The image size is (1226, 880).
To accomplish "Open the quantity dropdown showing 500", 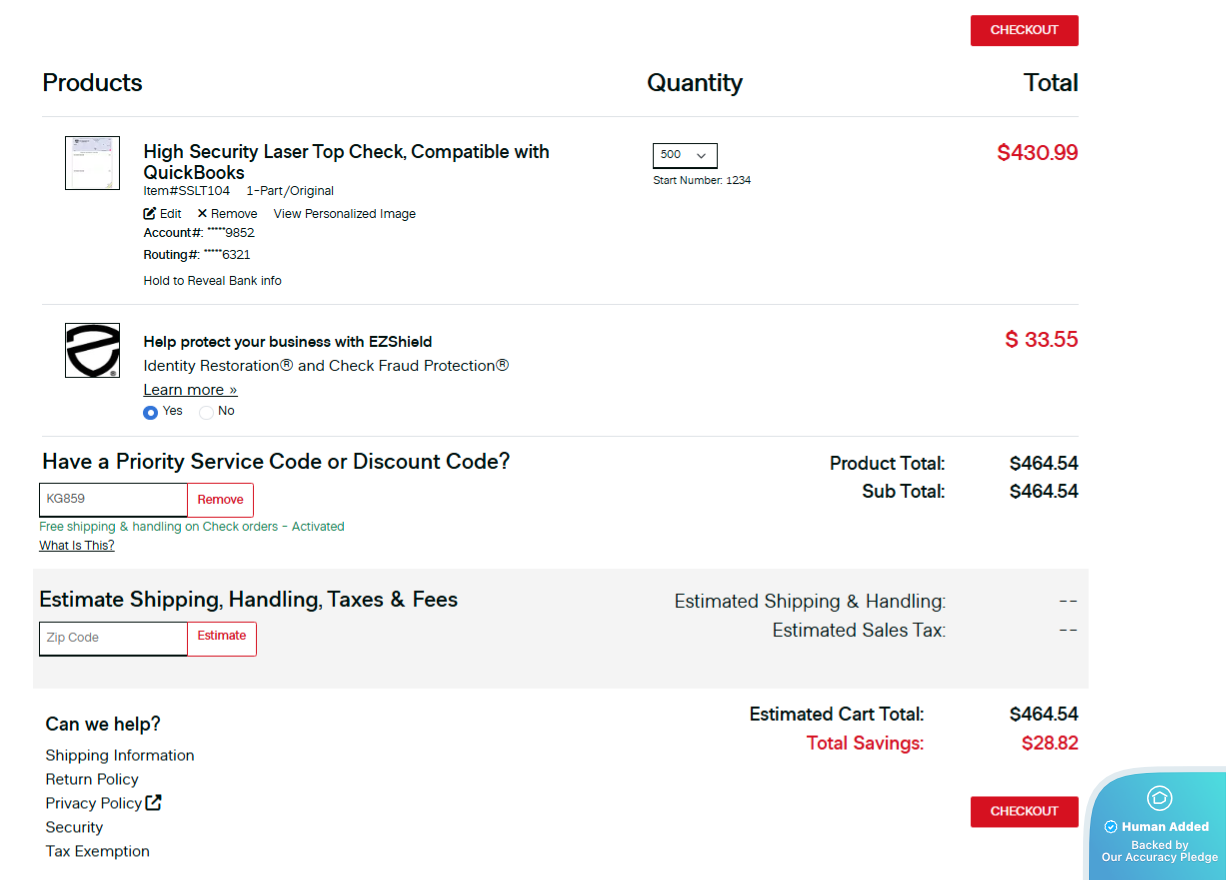I will (684, 155).
